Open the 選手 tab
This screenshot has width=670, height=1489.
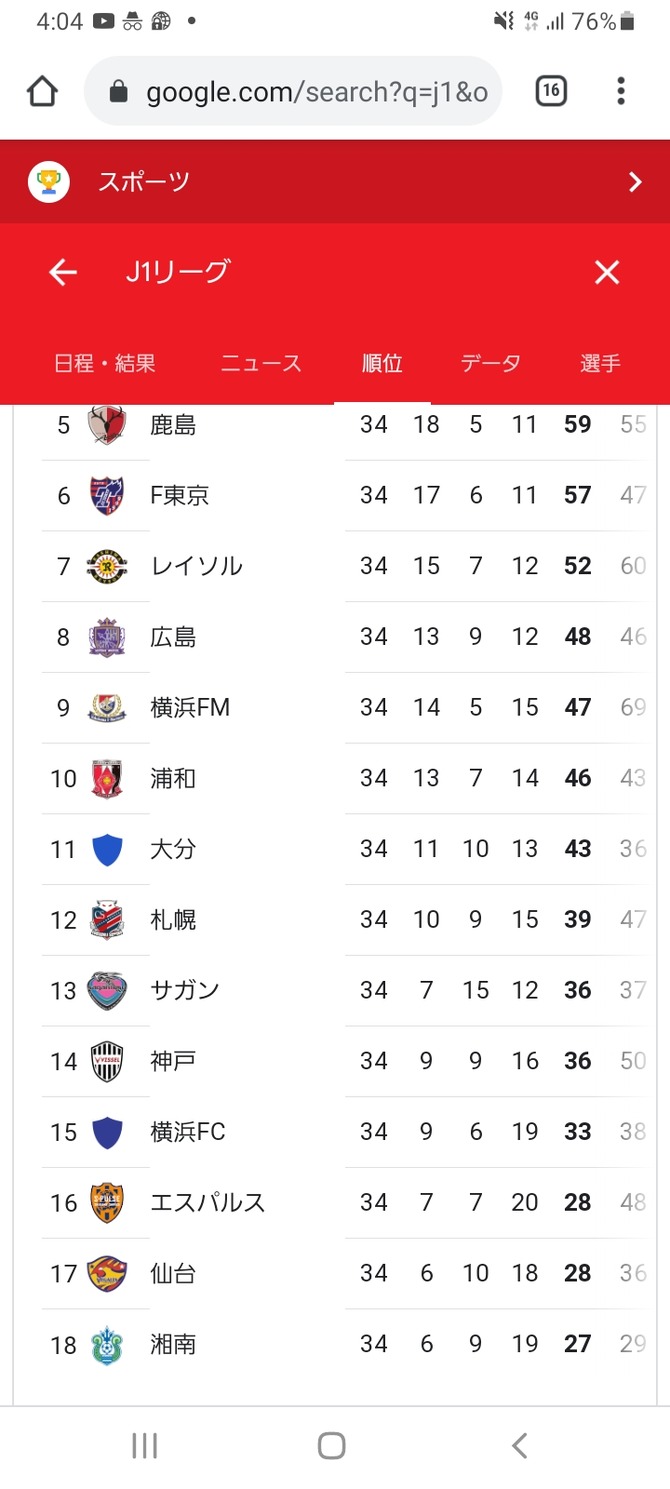coord(600,363)
